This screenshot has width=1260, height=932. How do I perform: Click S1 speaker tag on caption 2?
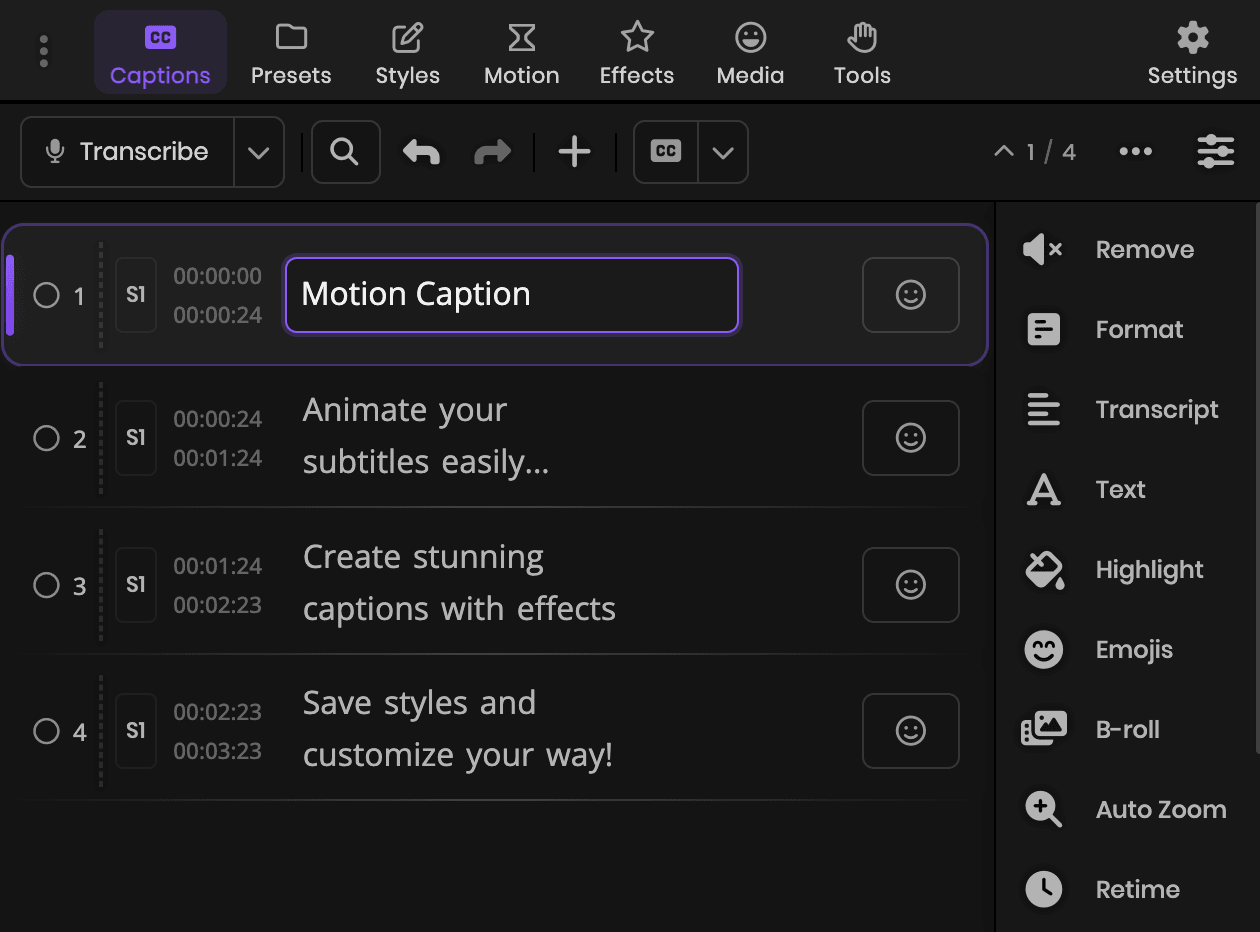point(136,438)
